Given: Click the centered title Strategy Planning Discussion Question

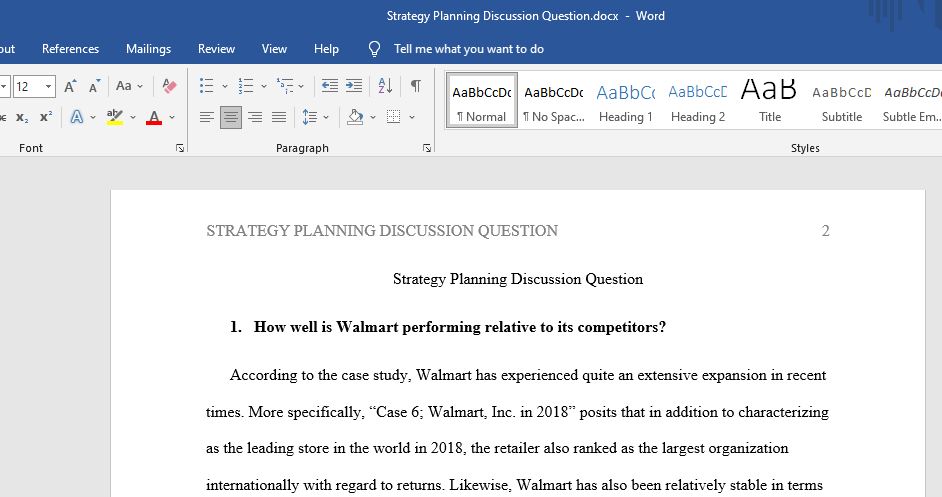Looking at the screenshot, I should point(518,279).
